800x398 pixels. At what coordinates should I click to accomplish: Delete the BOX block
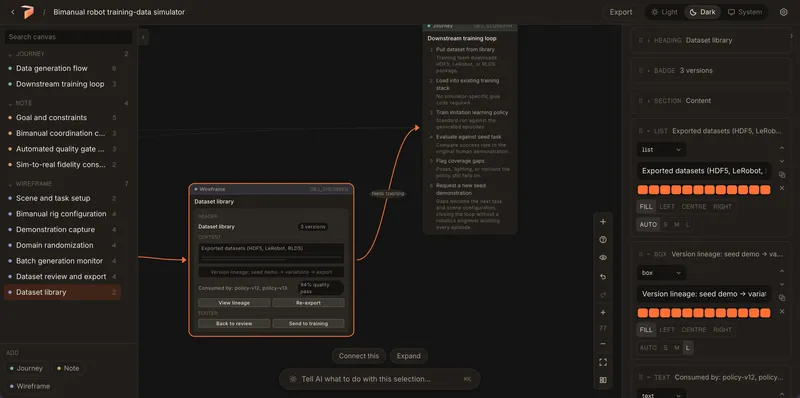tap(782, 311)
